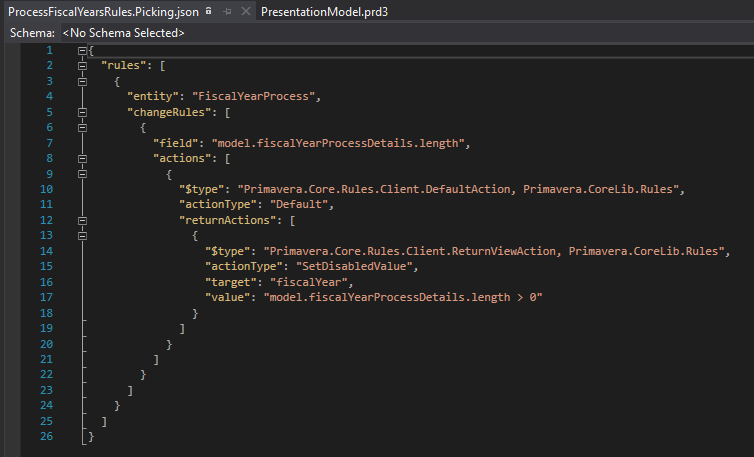Collapse the object block on line 6
The image size is (754, 457).
pyautogui.click(x=82, y=127)
